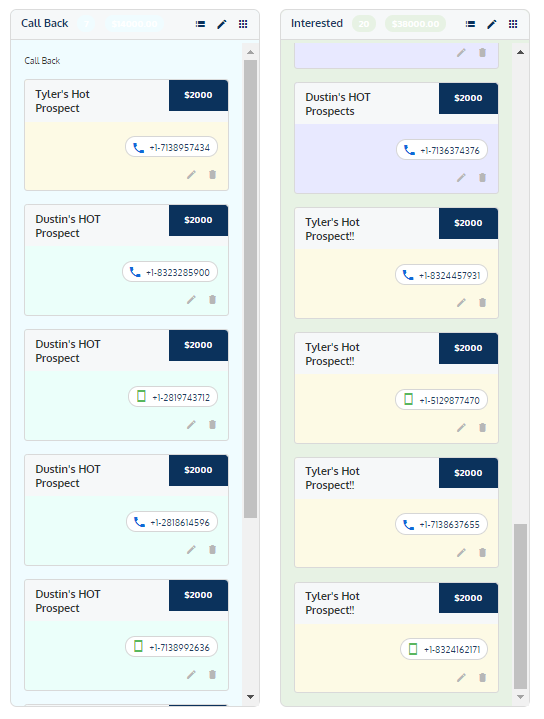The height and width of the screenshot is (719, 544).
Task: Delete card with phone +1-7138957434
Action: [x=212, y=174]
